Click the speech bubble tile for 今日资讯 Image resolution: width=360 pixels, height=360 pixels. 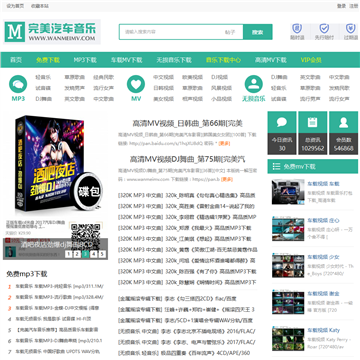[282, 122]
